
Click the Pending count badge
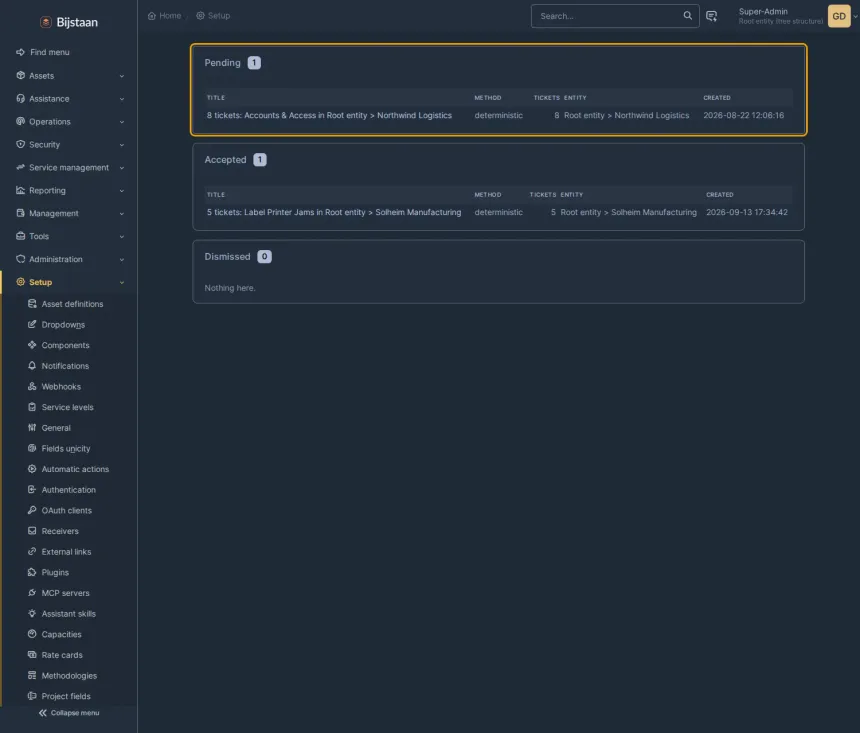pos(254,63)
